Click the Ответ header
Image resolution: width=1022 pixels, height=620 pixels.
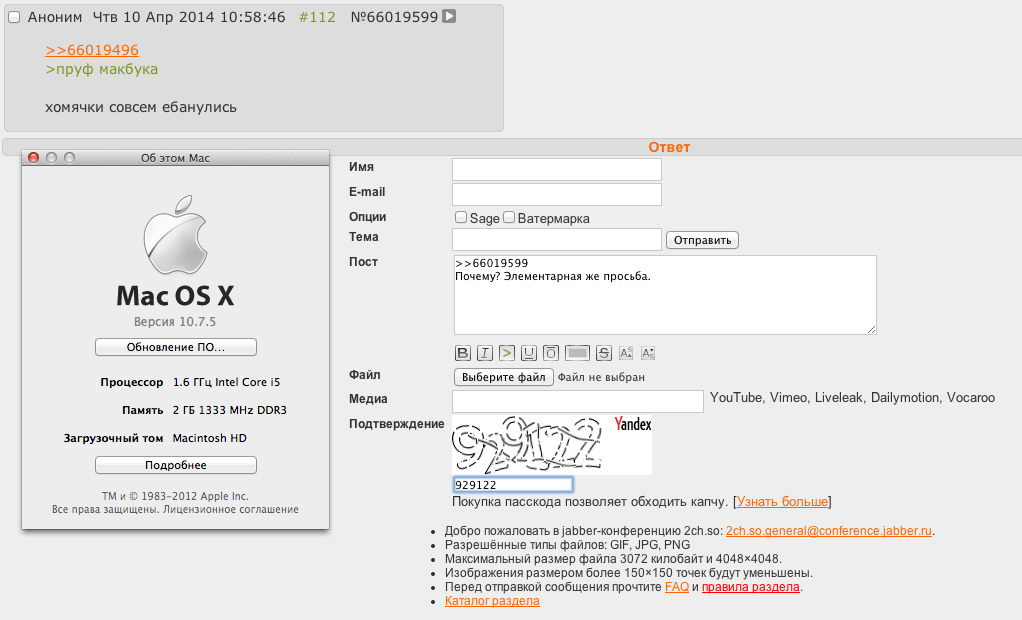(669, 147)
